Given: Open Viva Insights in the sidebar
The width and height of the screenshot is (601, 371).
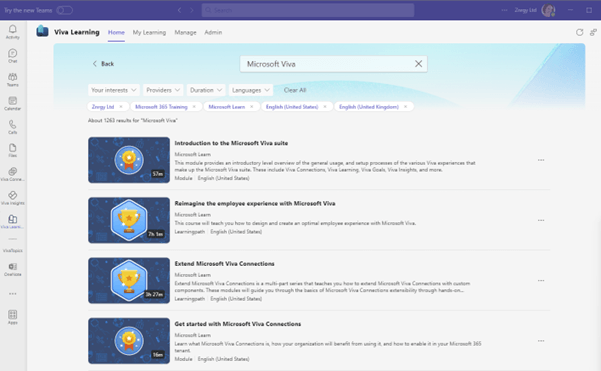Looking at the screenshot, I should pyautogui.click(x=13, y=198).
